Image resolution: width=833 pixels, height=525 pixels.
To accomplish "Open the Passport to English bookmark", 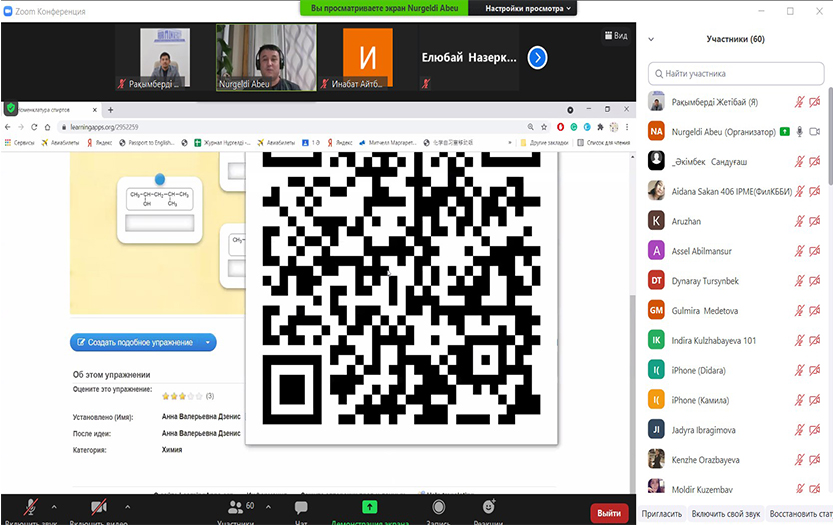I will 147,142.
